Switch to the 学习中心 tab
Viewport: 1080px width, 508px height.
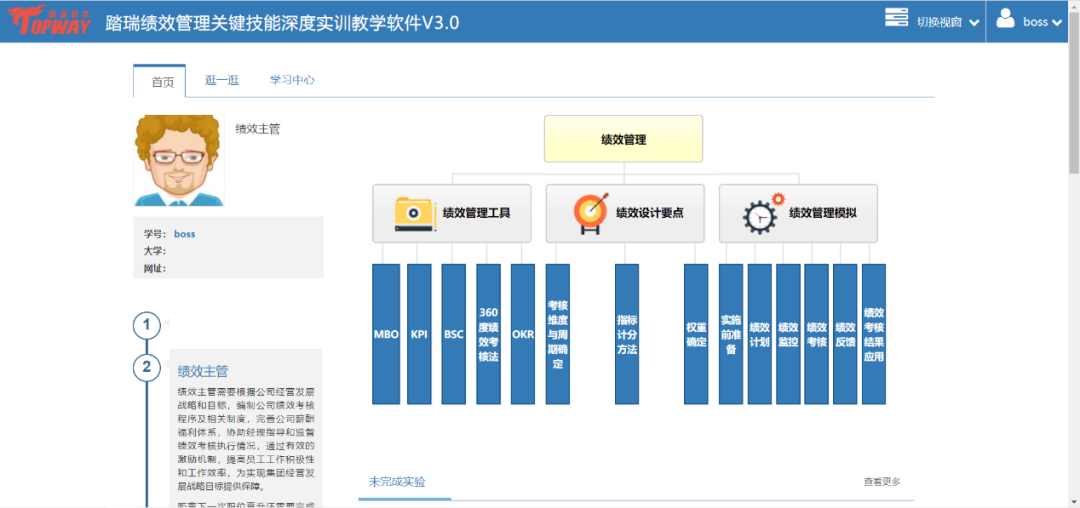coord(292,81)
